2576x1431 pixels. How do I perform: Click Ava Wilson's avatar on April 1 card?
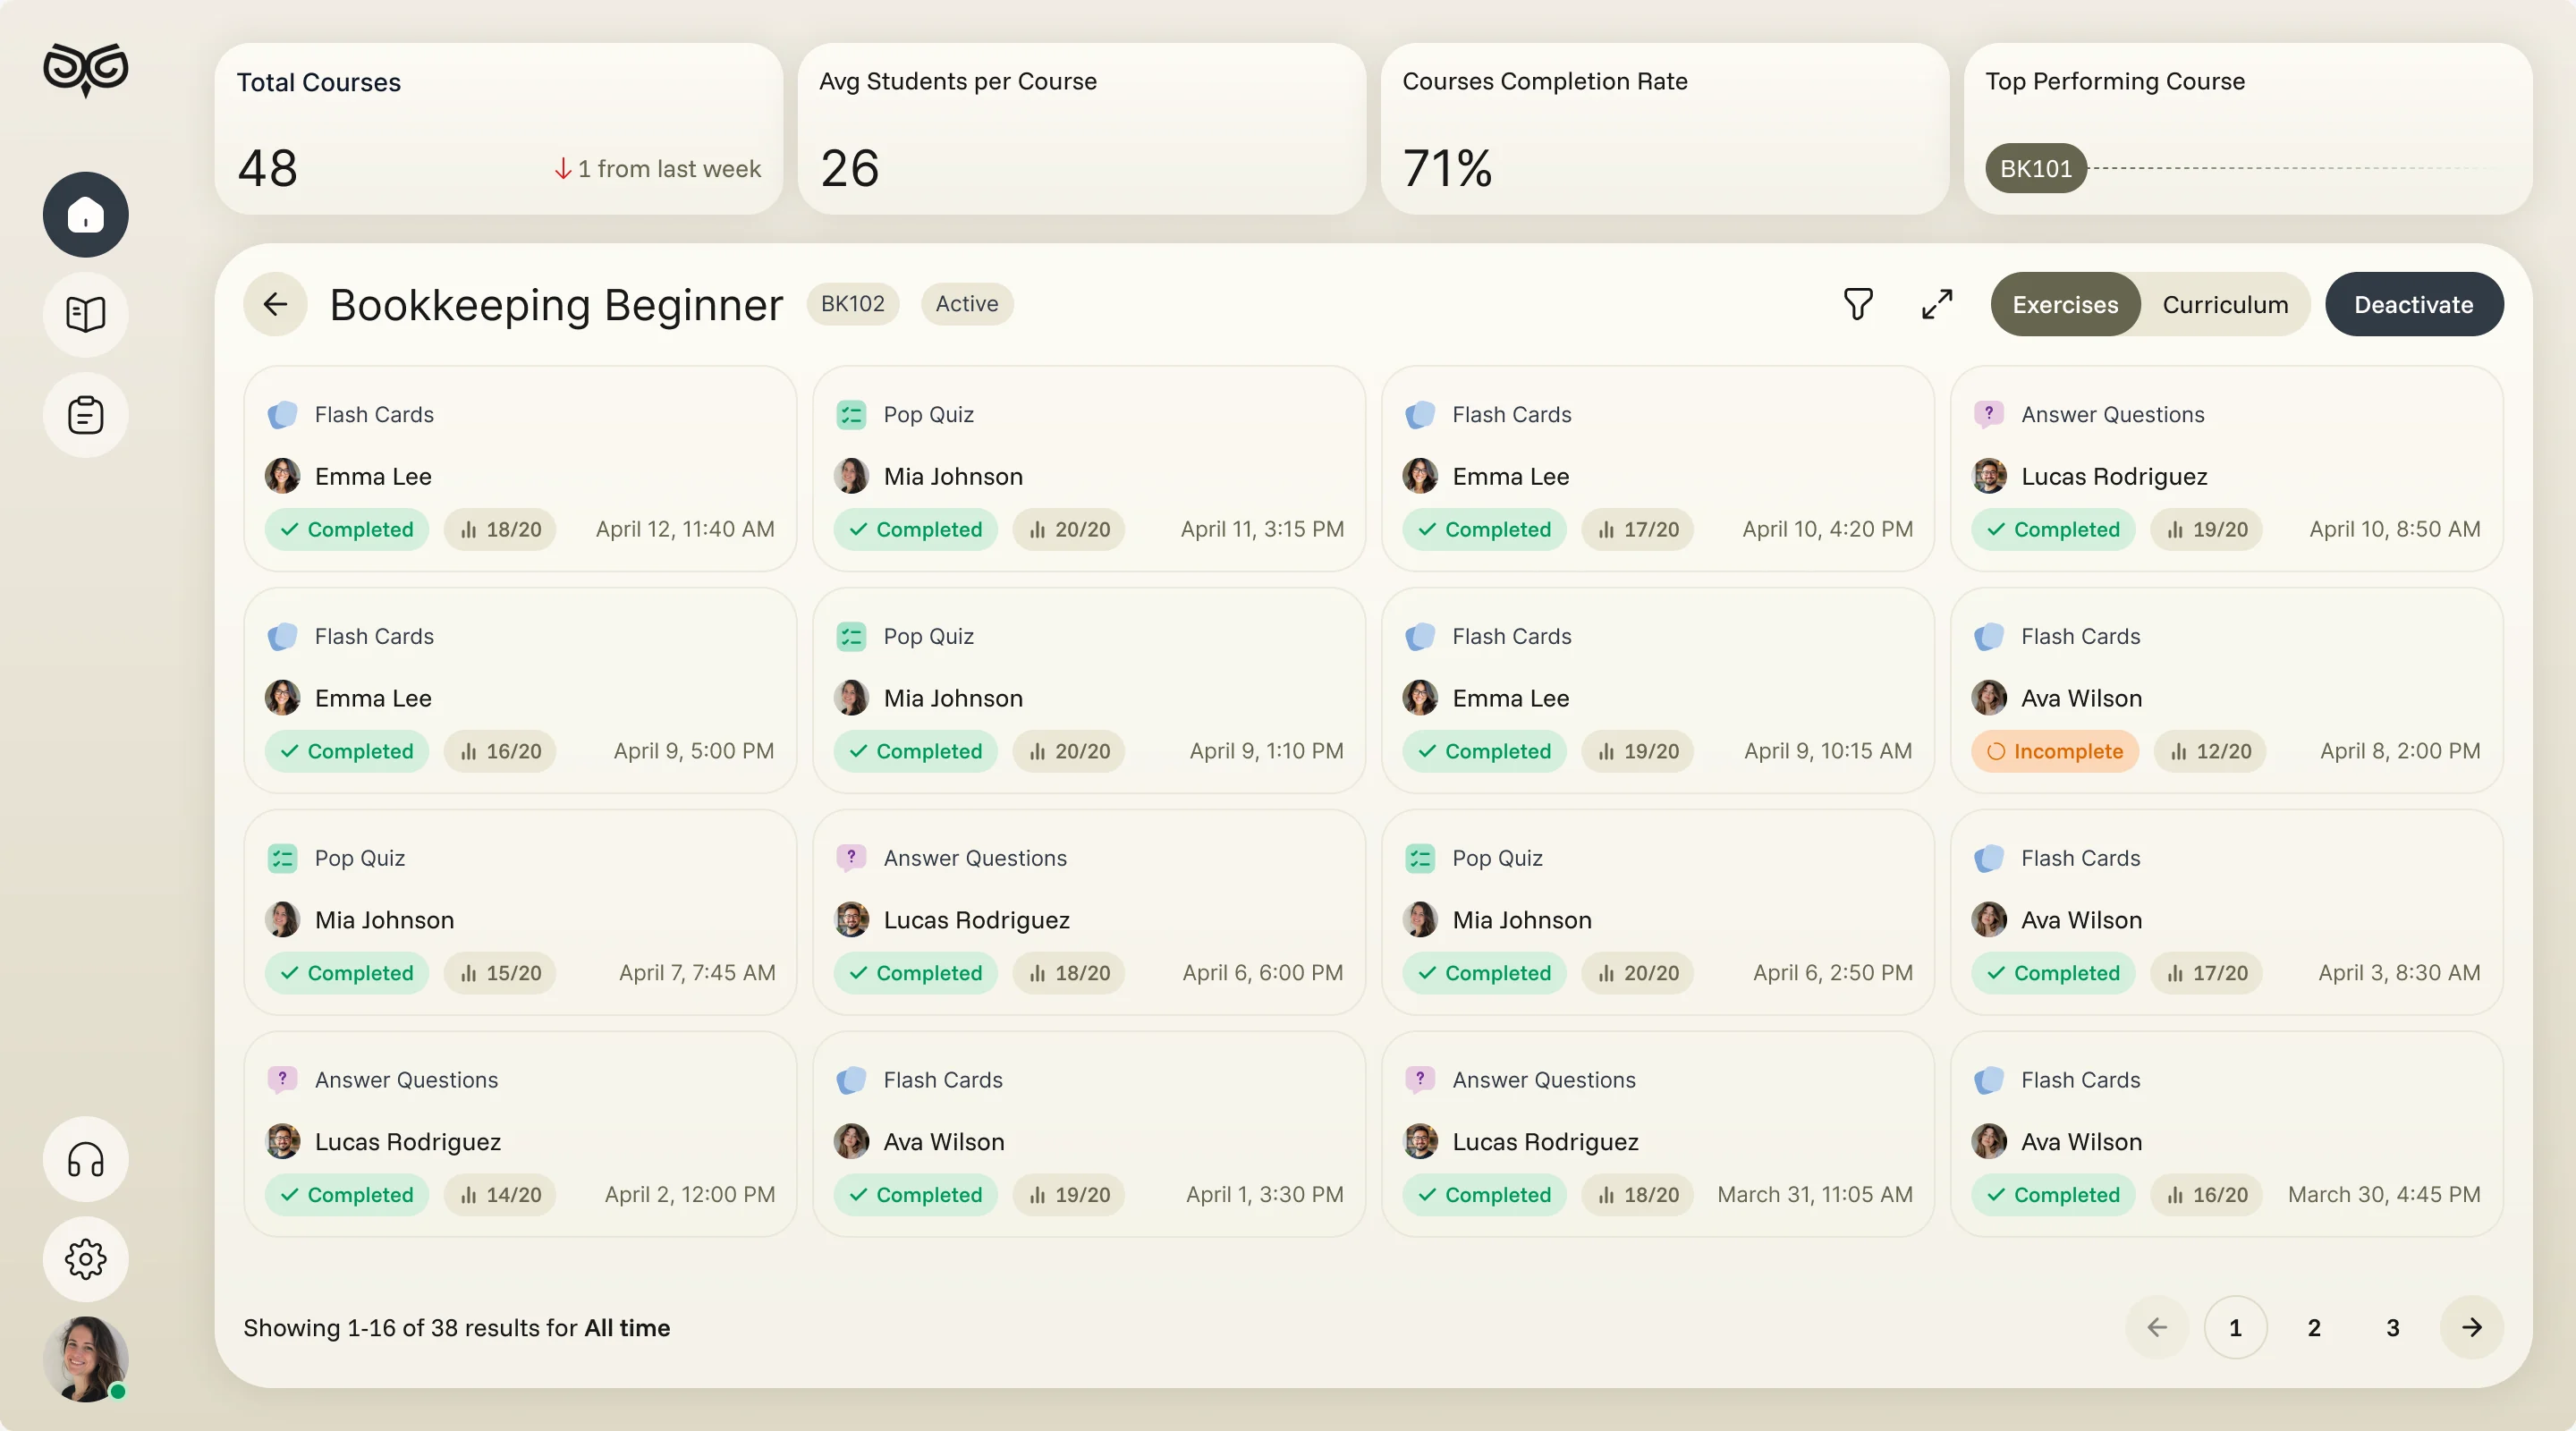click(x=851, y=1141)
